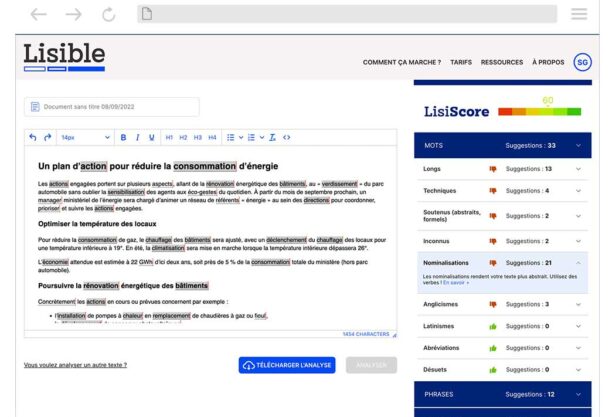Toggle underline formatting
Screen dimensions: 612x417
point(152,137)
